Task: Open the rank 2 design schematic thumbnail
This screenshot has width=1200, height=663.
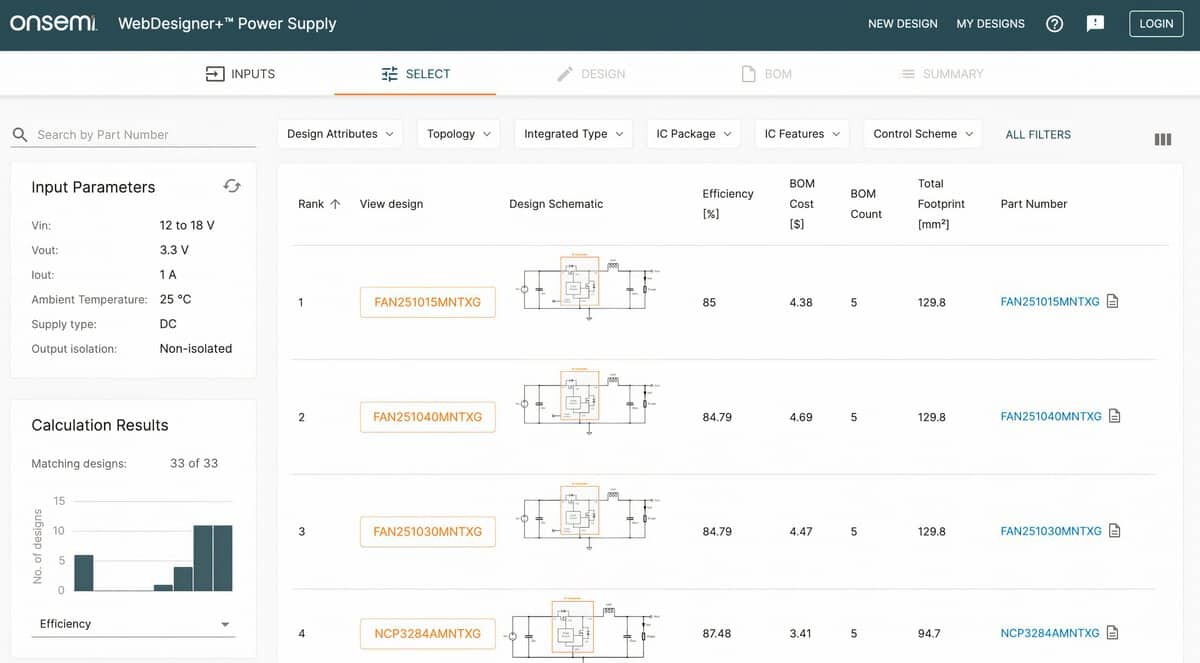Action: click(x=590, y=403)
